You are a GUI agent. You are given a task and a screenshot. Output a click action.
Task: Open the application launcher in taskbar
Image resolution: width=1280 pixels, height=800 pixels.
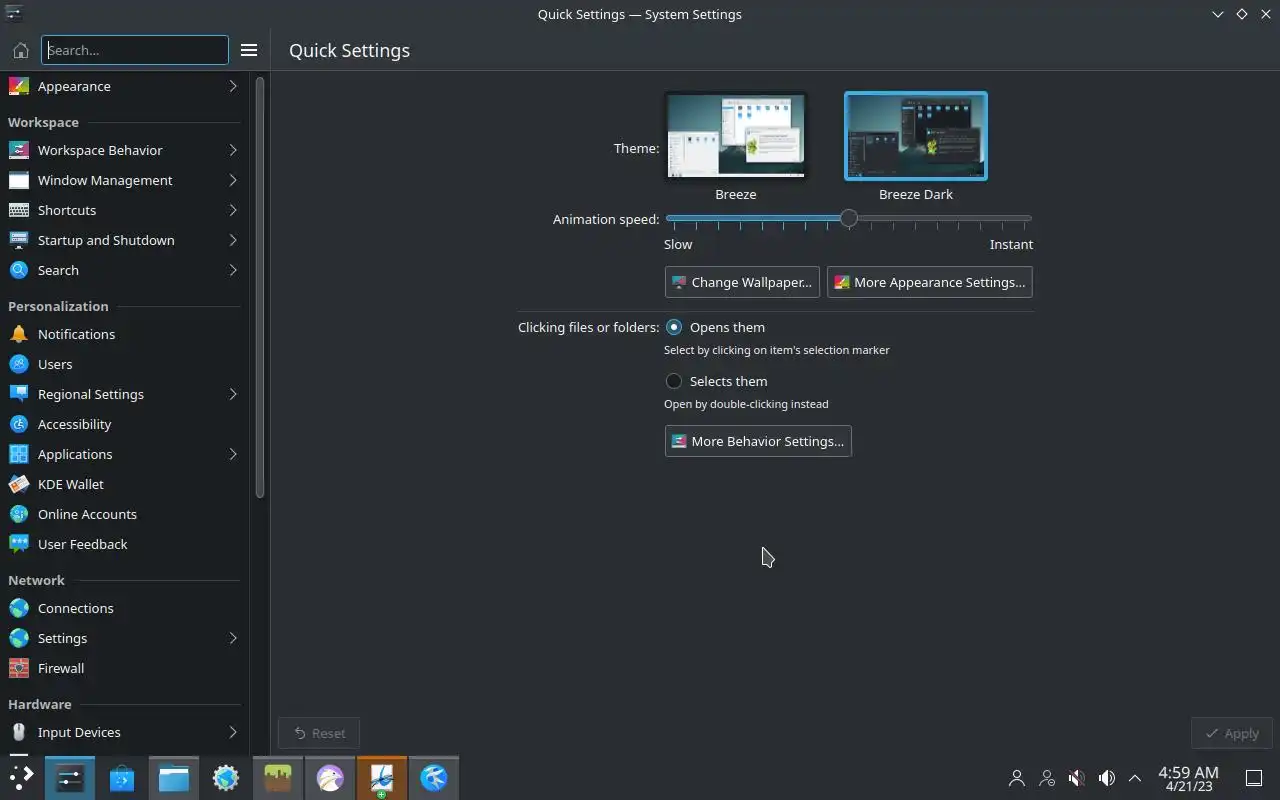[21, 777]
